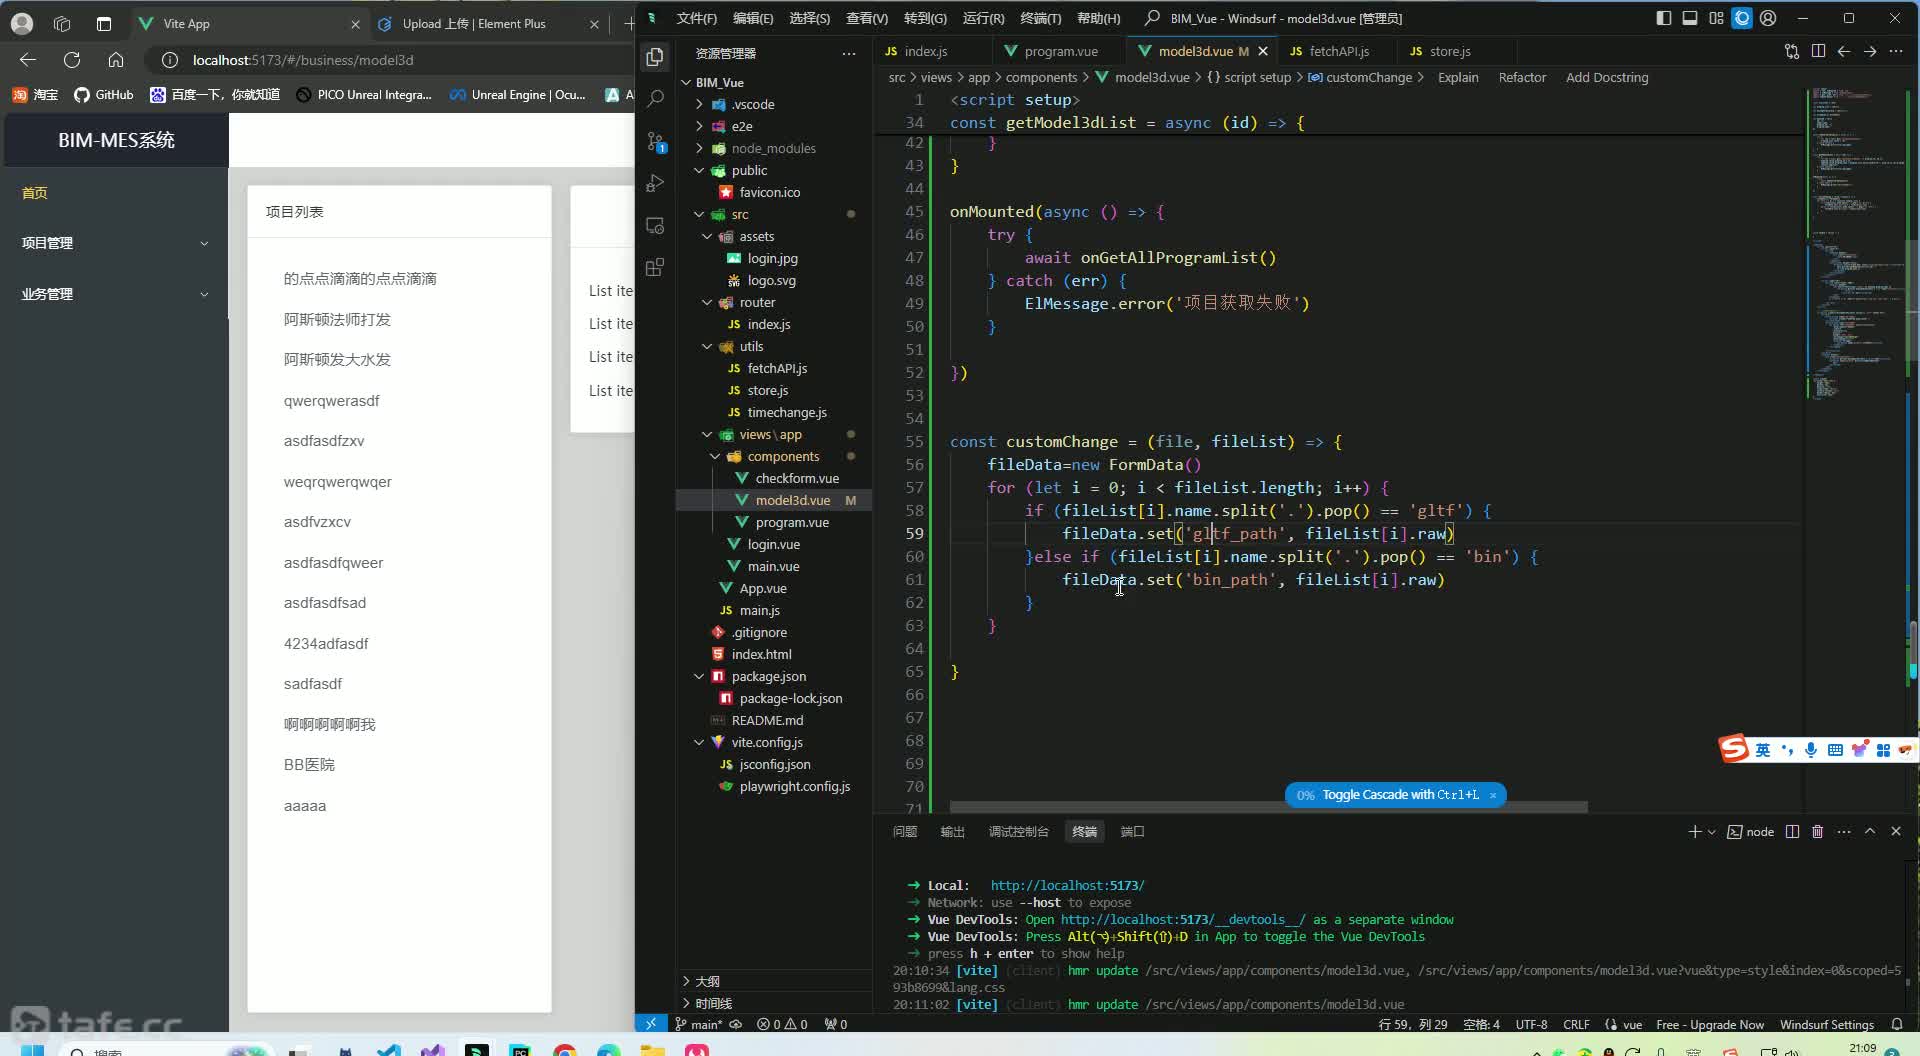The image size is (1920, 1056).
Task: Open Run and Debug view
Action: click(655, 183)
